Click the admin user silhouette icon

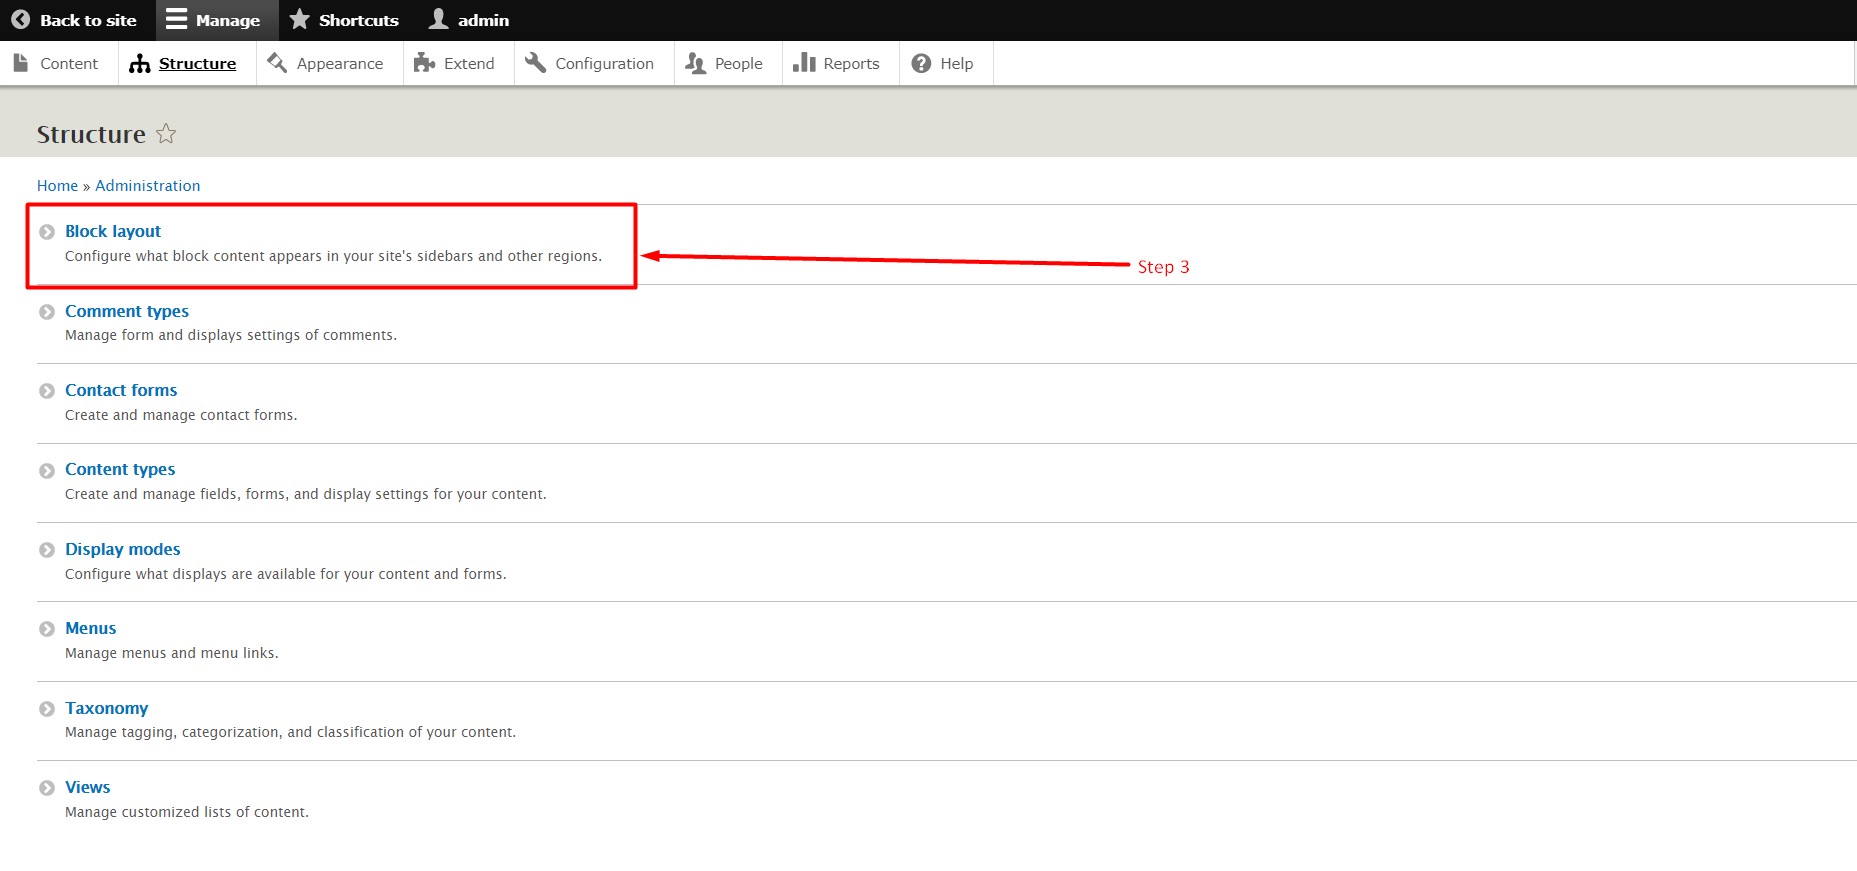(438, 19)
